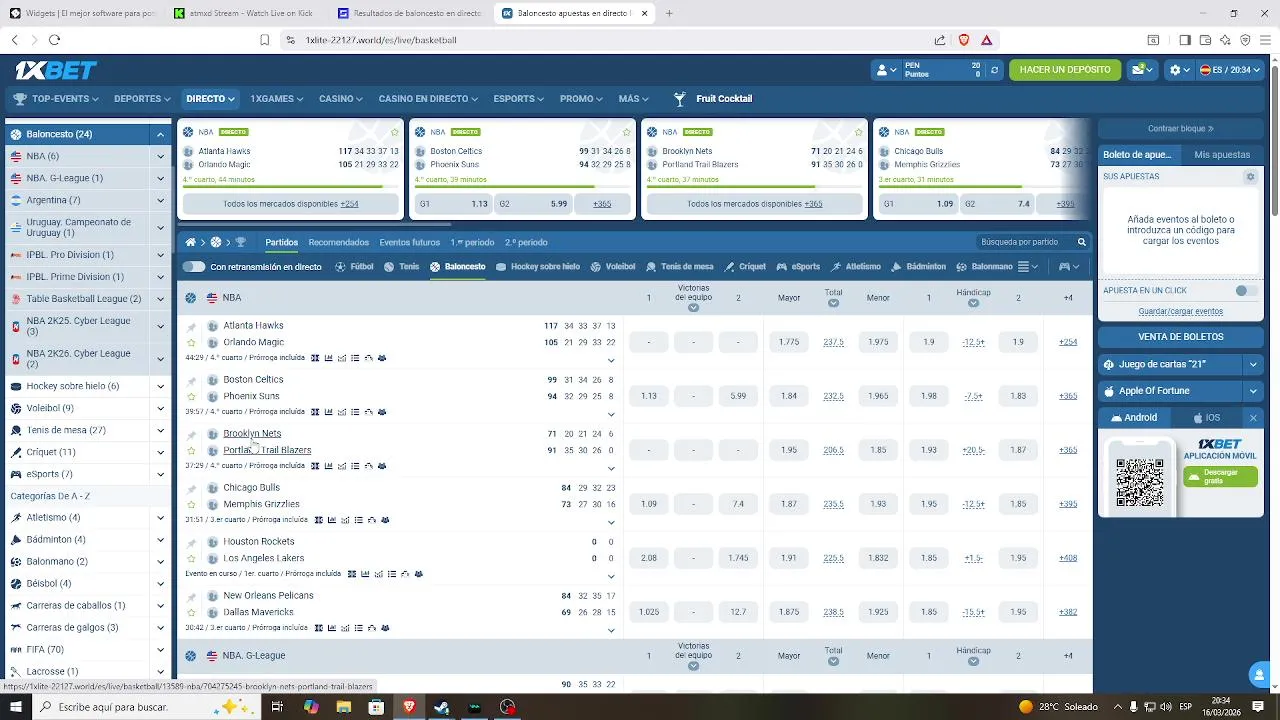This screenshot has height=720, width=1280.
Task: Favorite the Atlanta Hawks vs Orlando Magic match
Action: (192, 342)
